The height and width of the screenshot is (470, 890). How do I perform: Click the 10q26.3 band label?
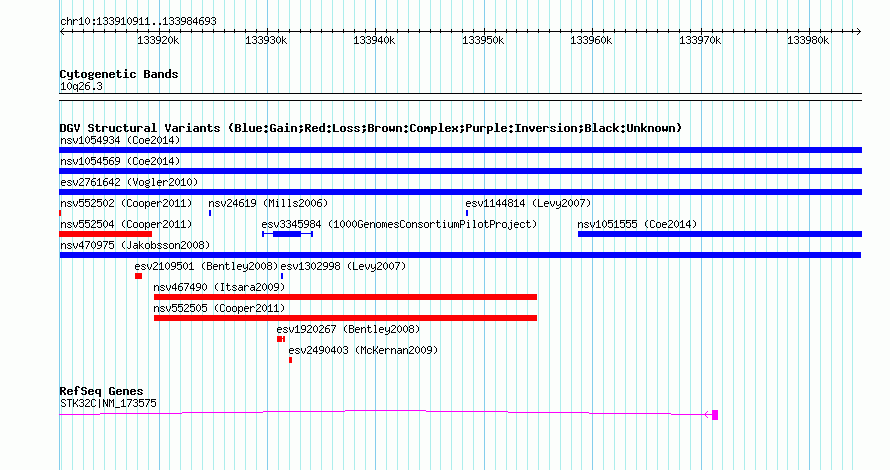(x=81, y=87)
